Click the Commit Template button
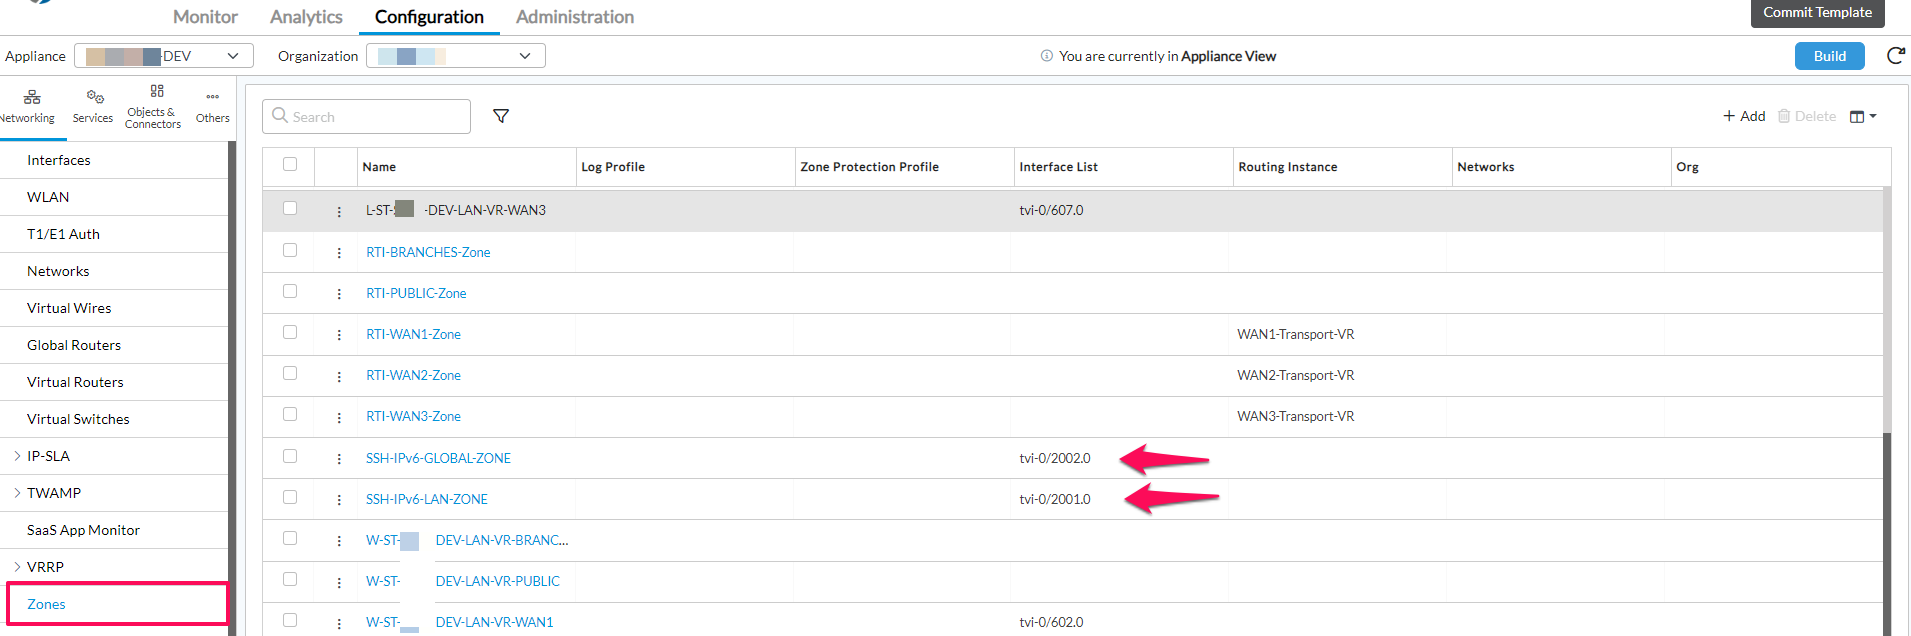This screenshot has width=1911, height=636. coord(1817,12)
